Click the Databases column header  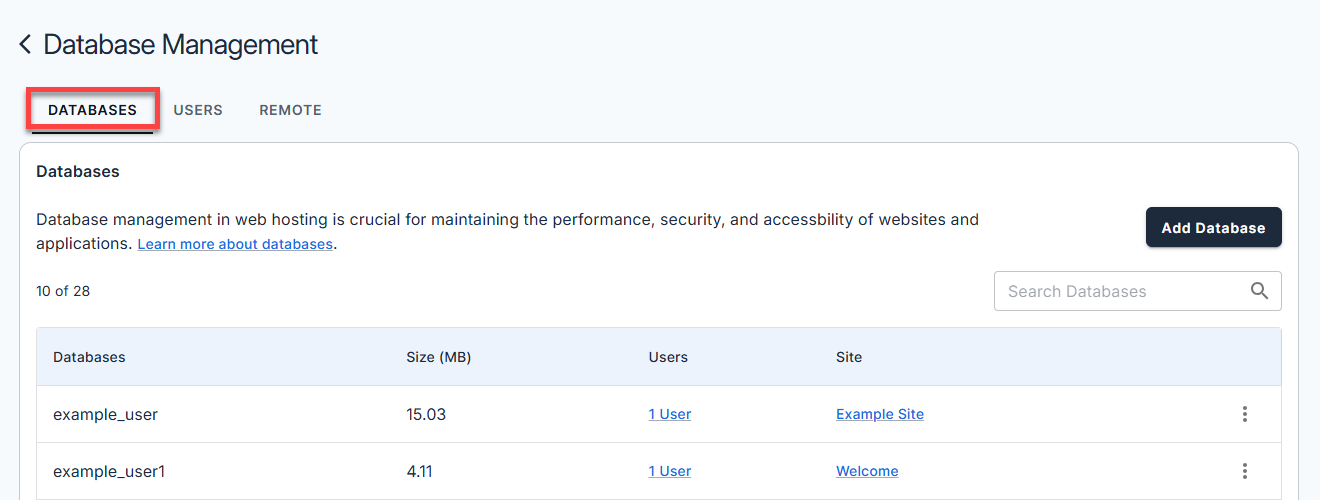tap(89, 357)
